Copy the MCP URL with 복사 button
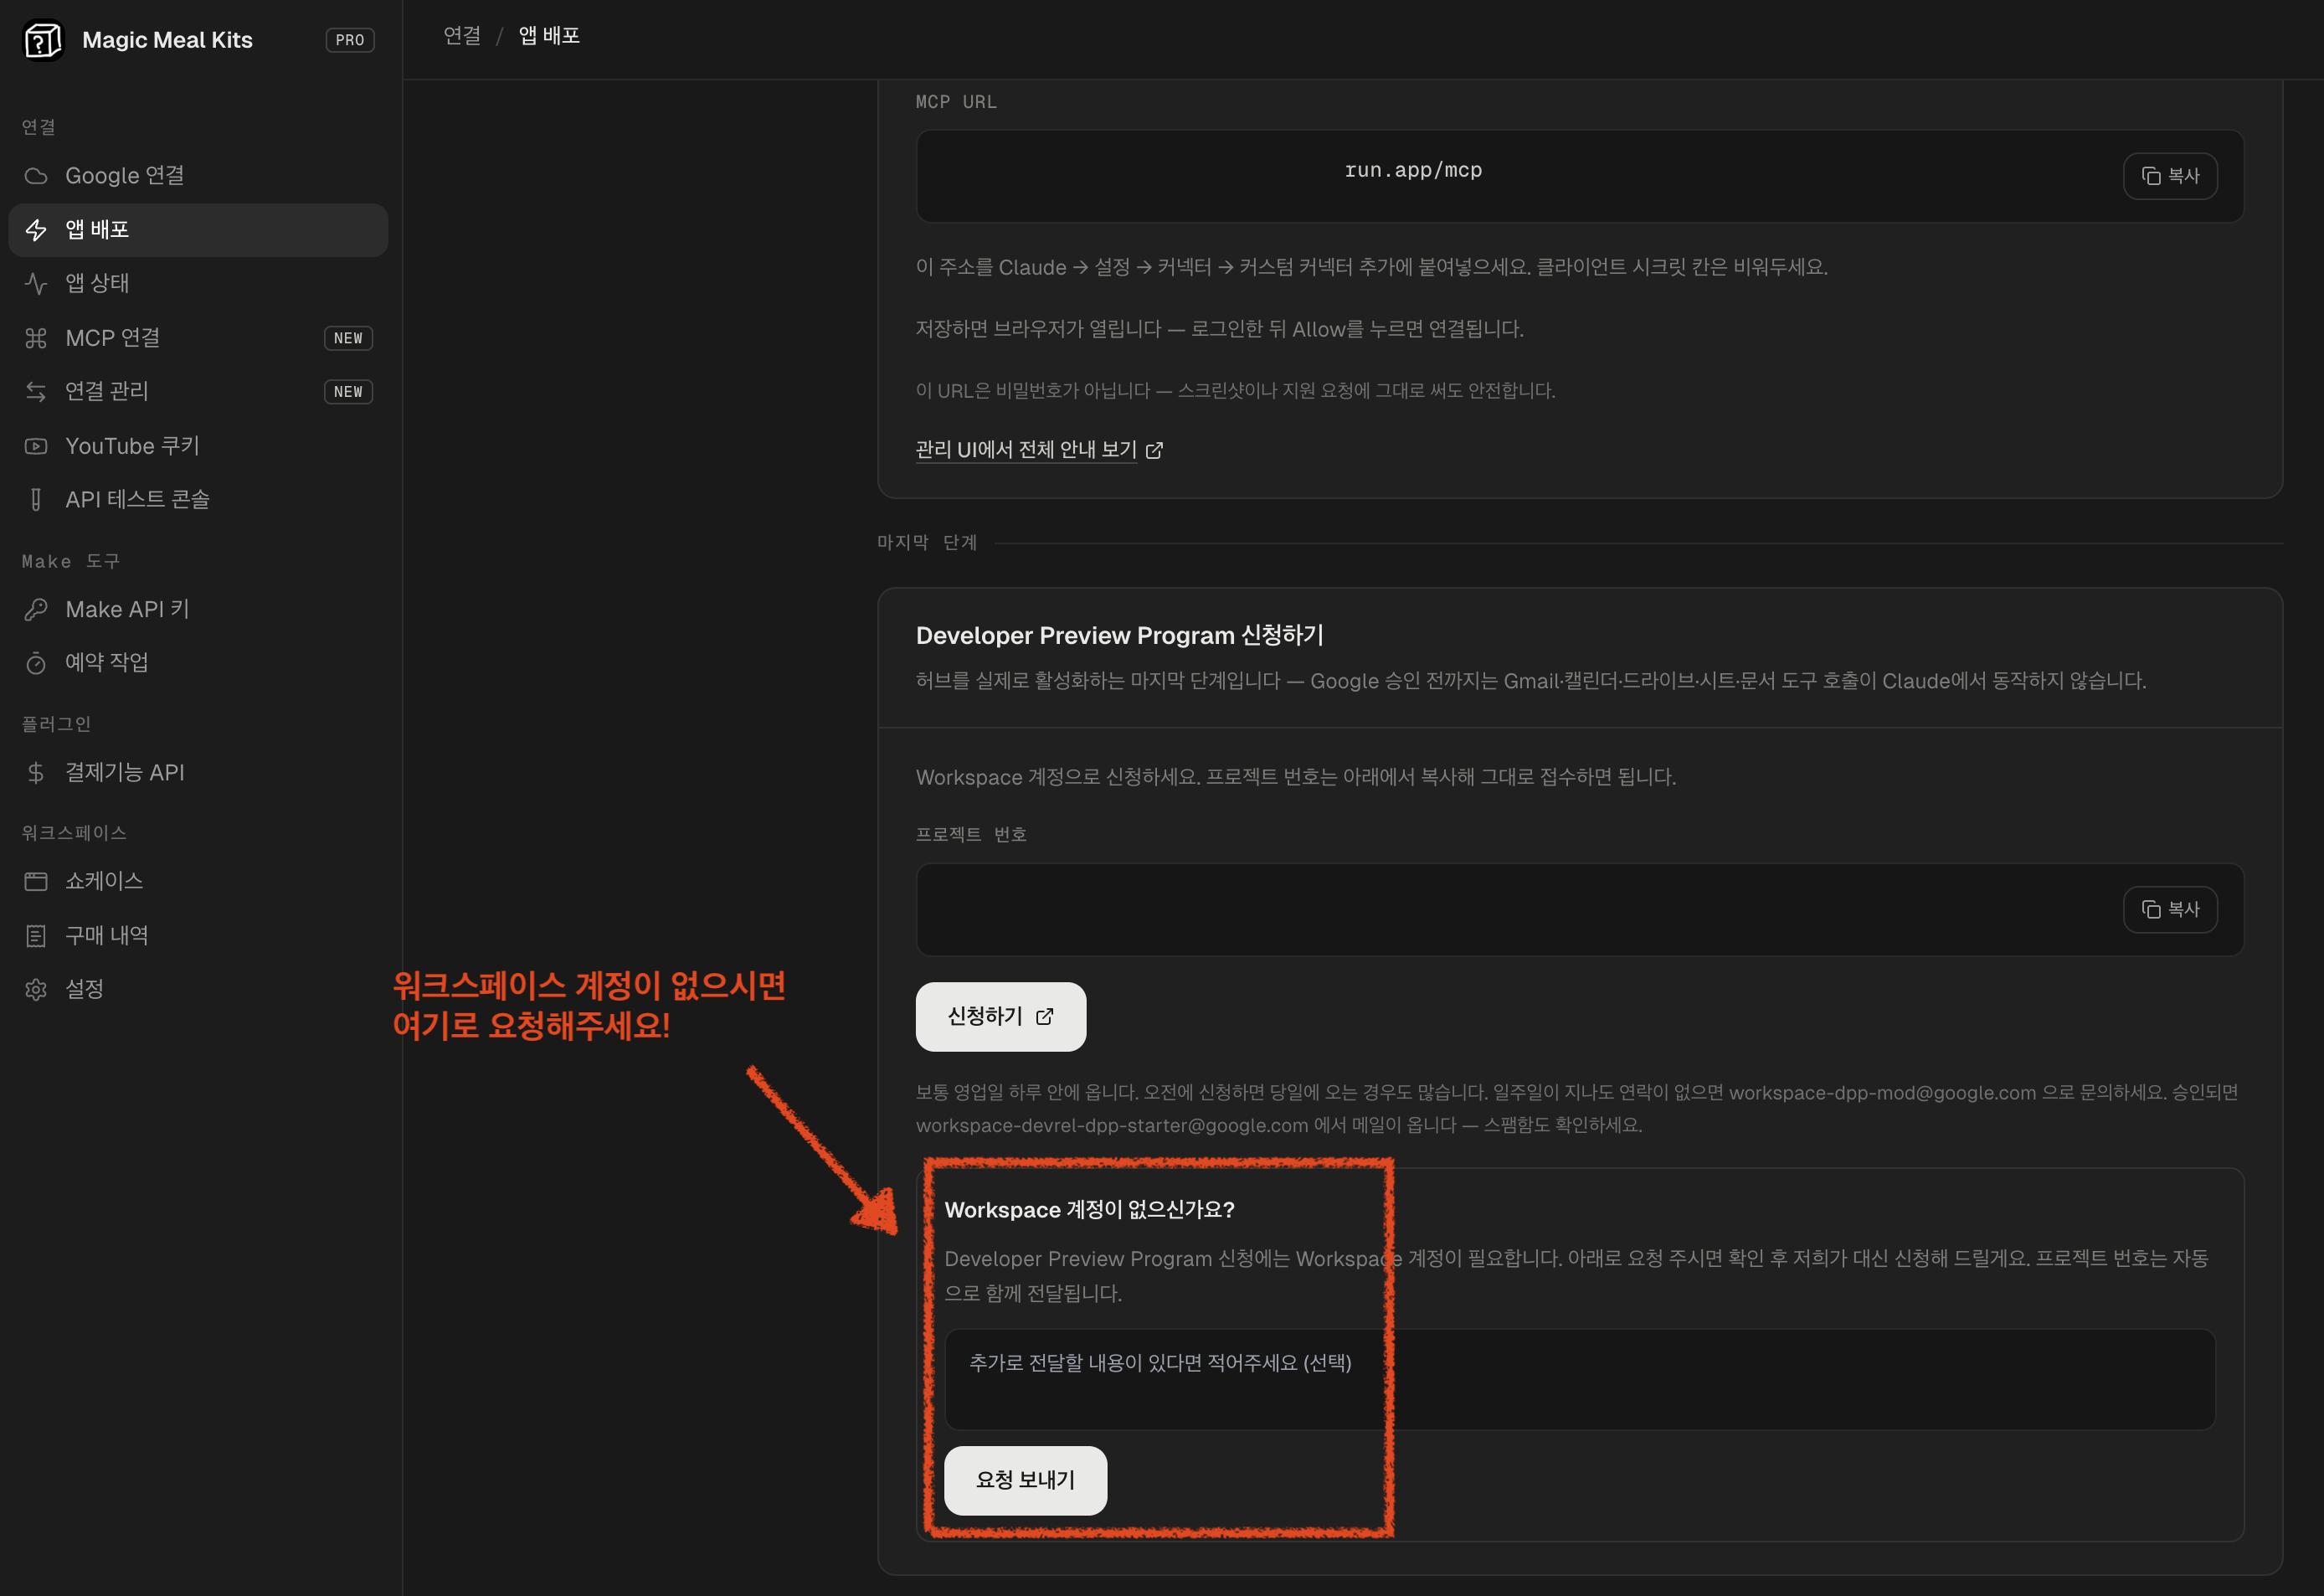Image resolution: width=2324 pixels, height=1596 pixels. pyautogui.click(x=2170, y=176)
